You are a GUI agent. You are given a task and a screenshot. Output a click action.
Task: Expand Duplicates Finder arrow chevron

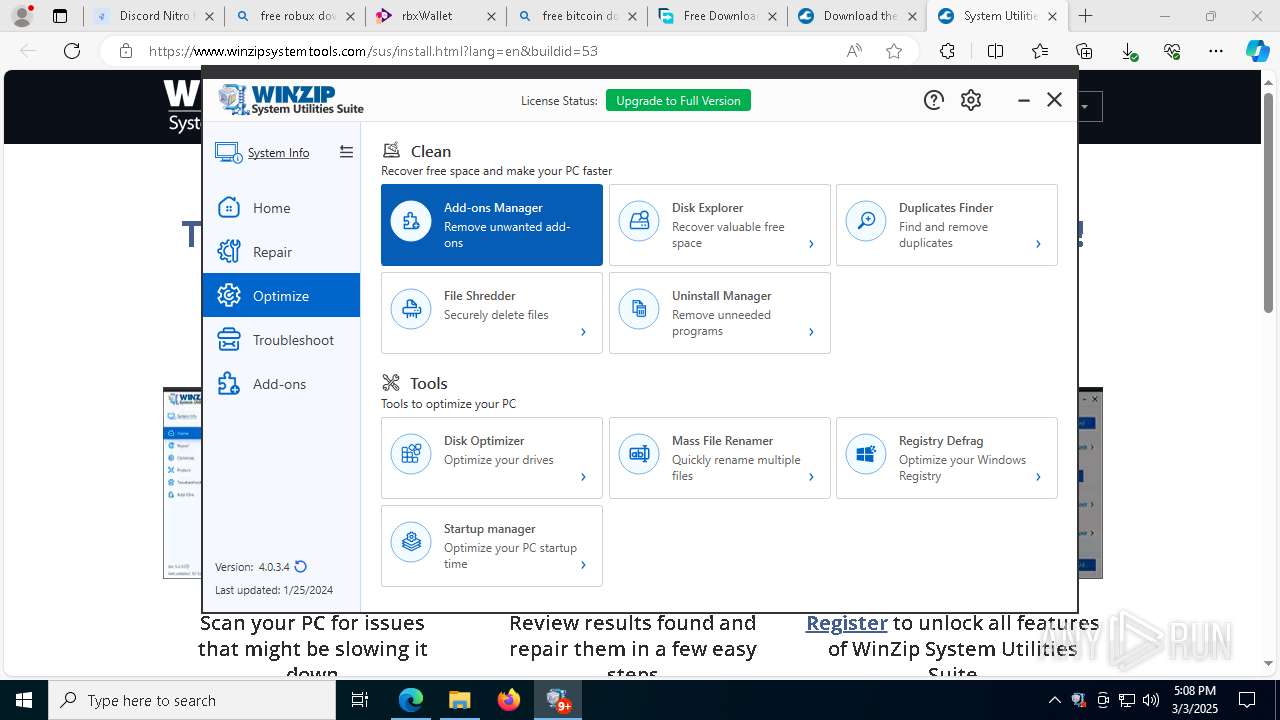[1038, 244]
